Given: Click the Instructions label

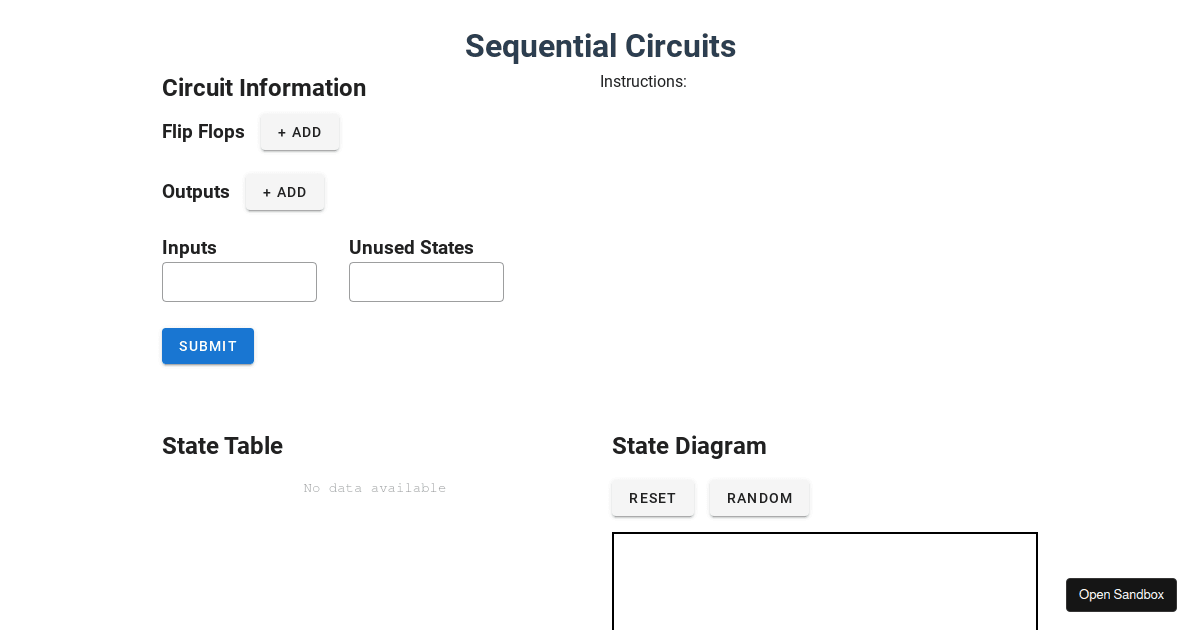Looking at the screenshot, I should tap(643, 82).
